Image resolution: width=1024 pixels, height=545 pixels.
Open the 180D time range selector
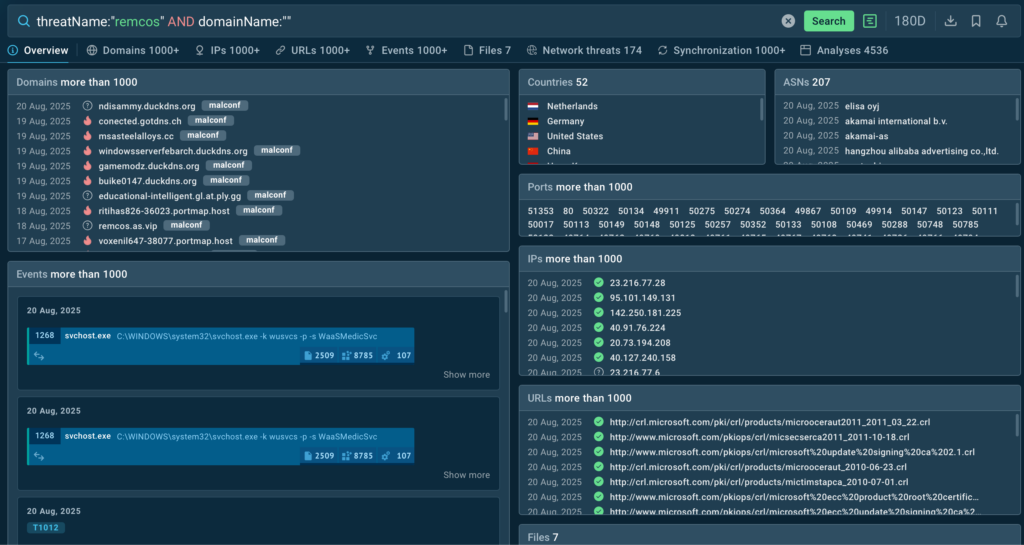pos(909,21)
